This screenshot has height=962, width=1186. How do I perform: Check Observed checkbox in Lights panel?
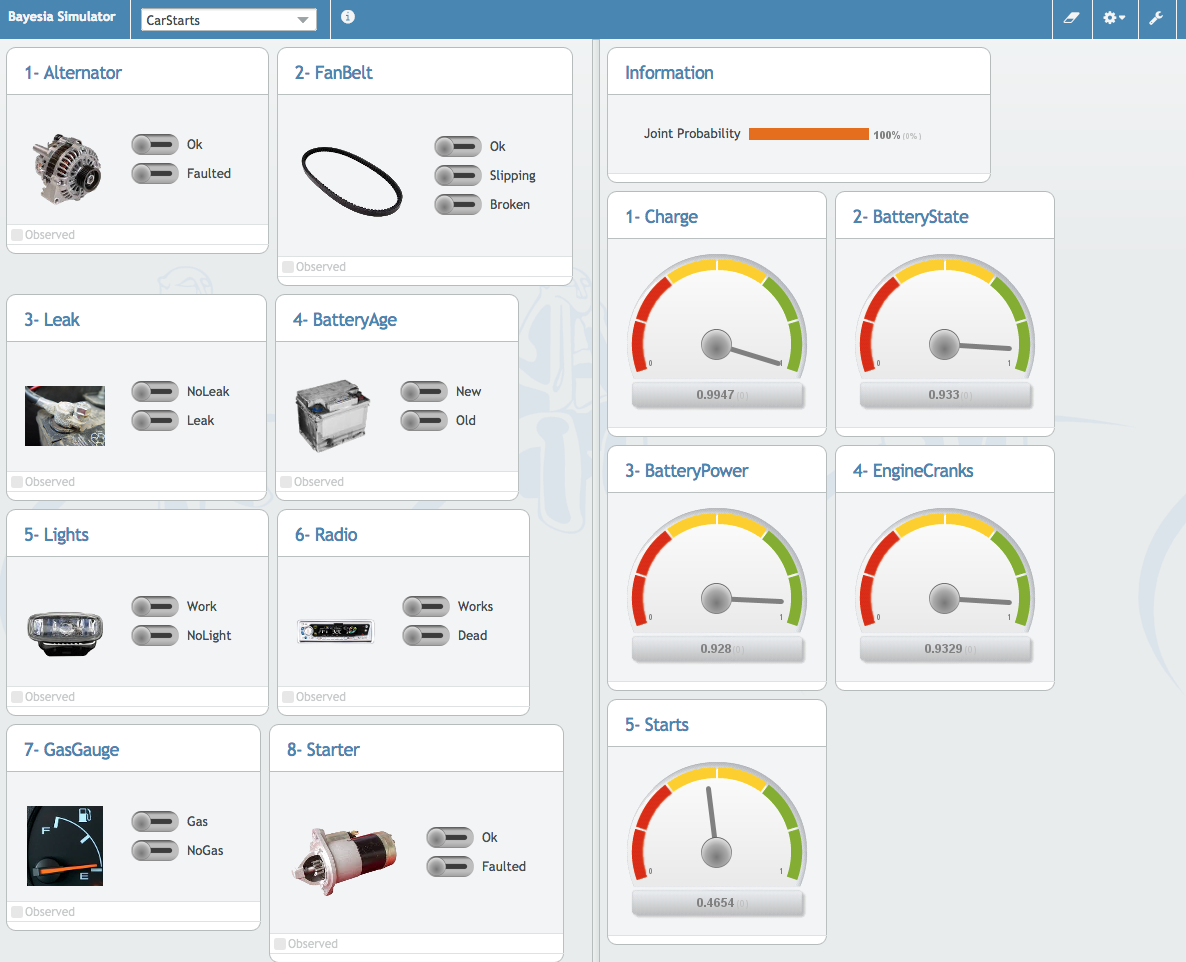coord(17,697)
